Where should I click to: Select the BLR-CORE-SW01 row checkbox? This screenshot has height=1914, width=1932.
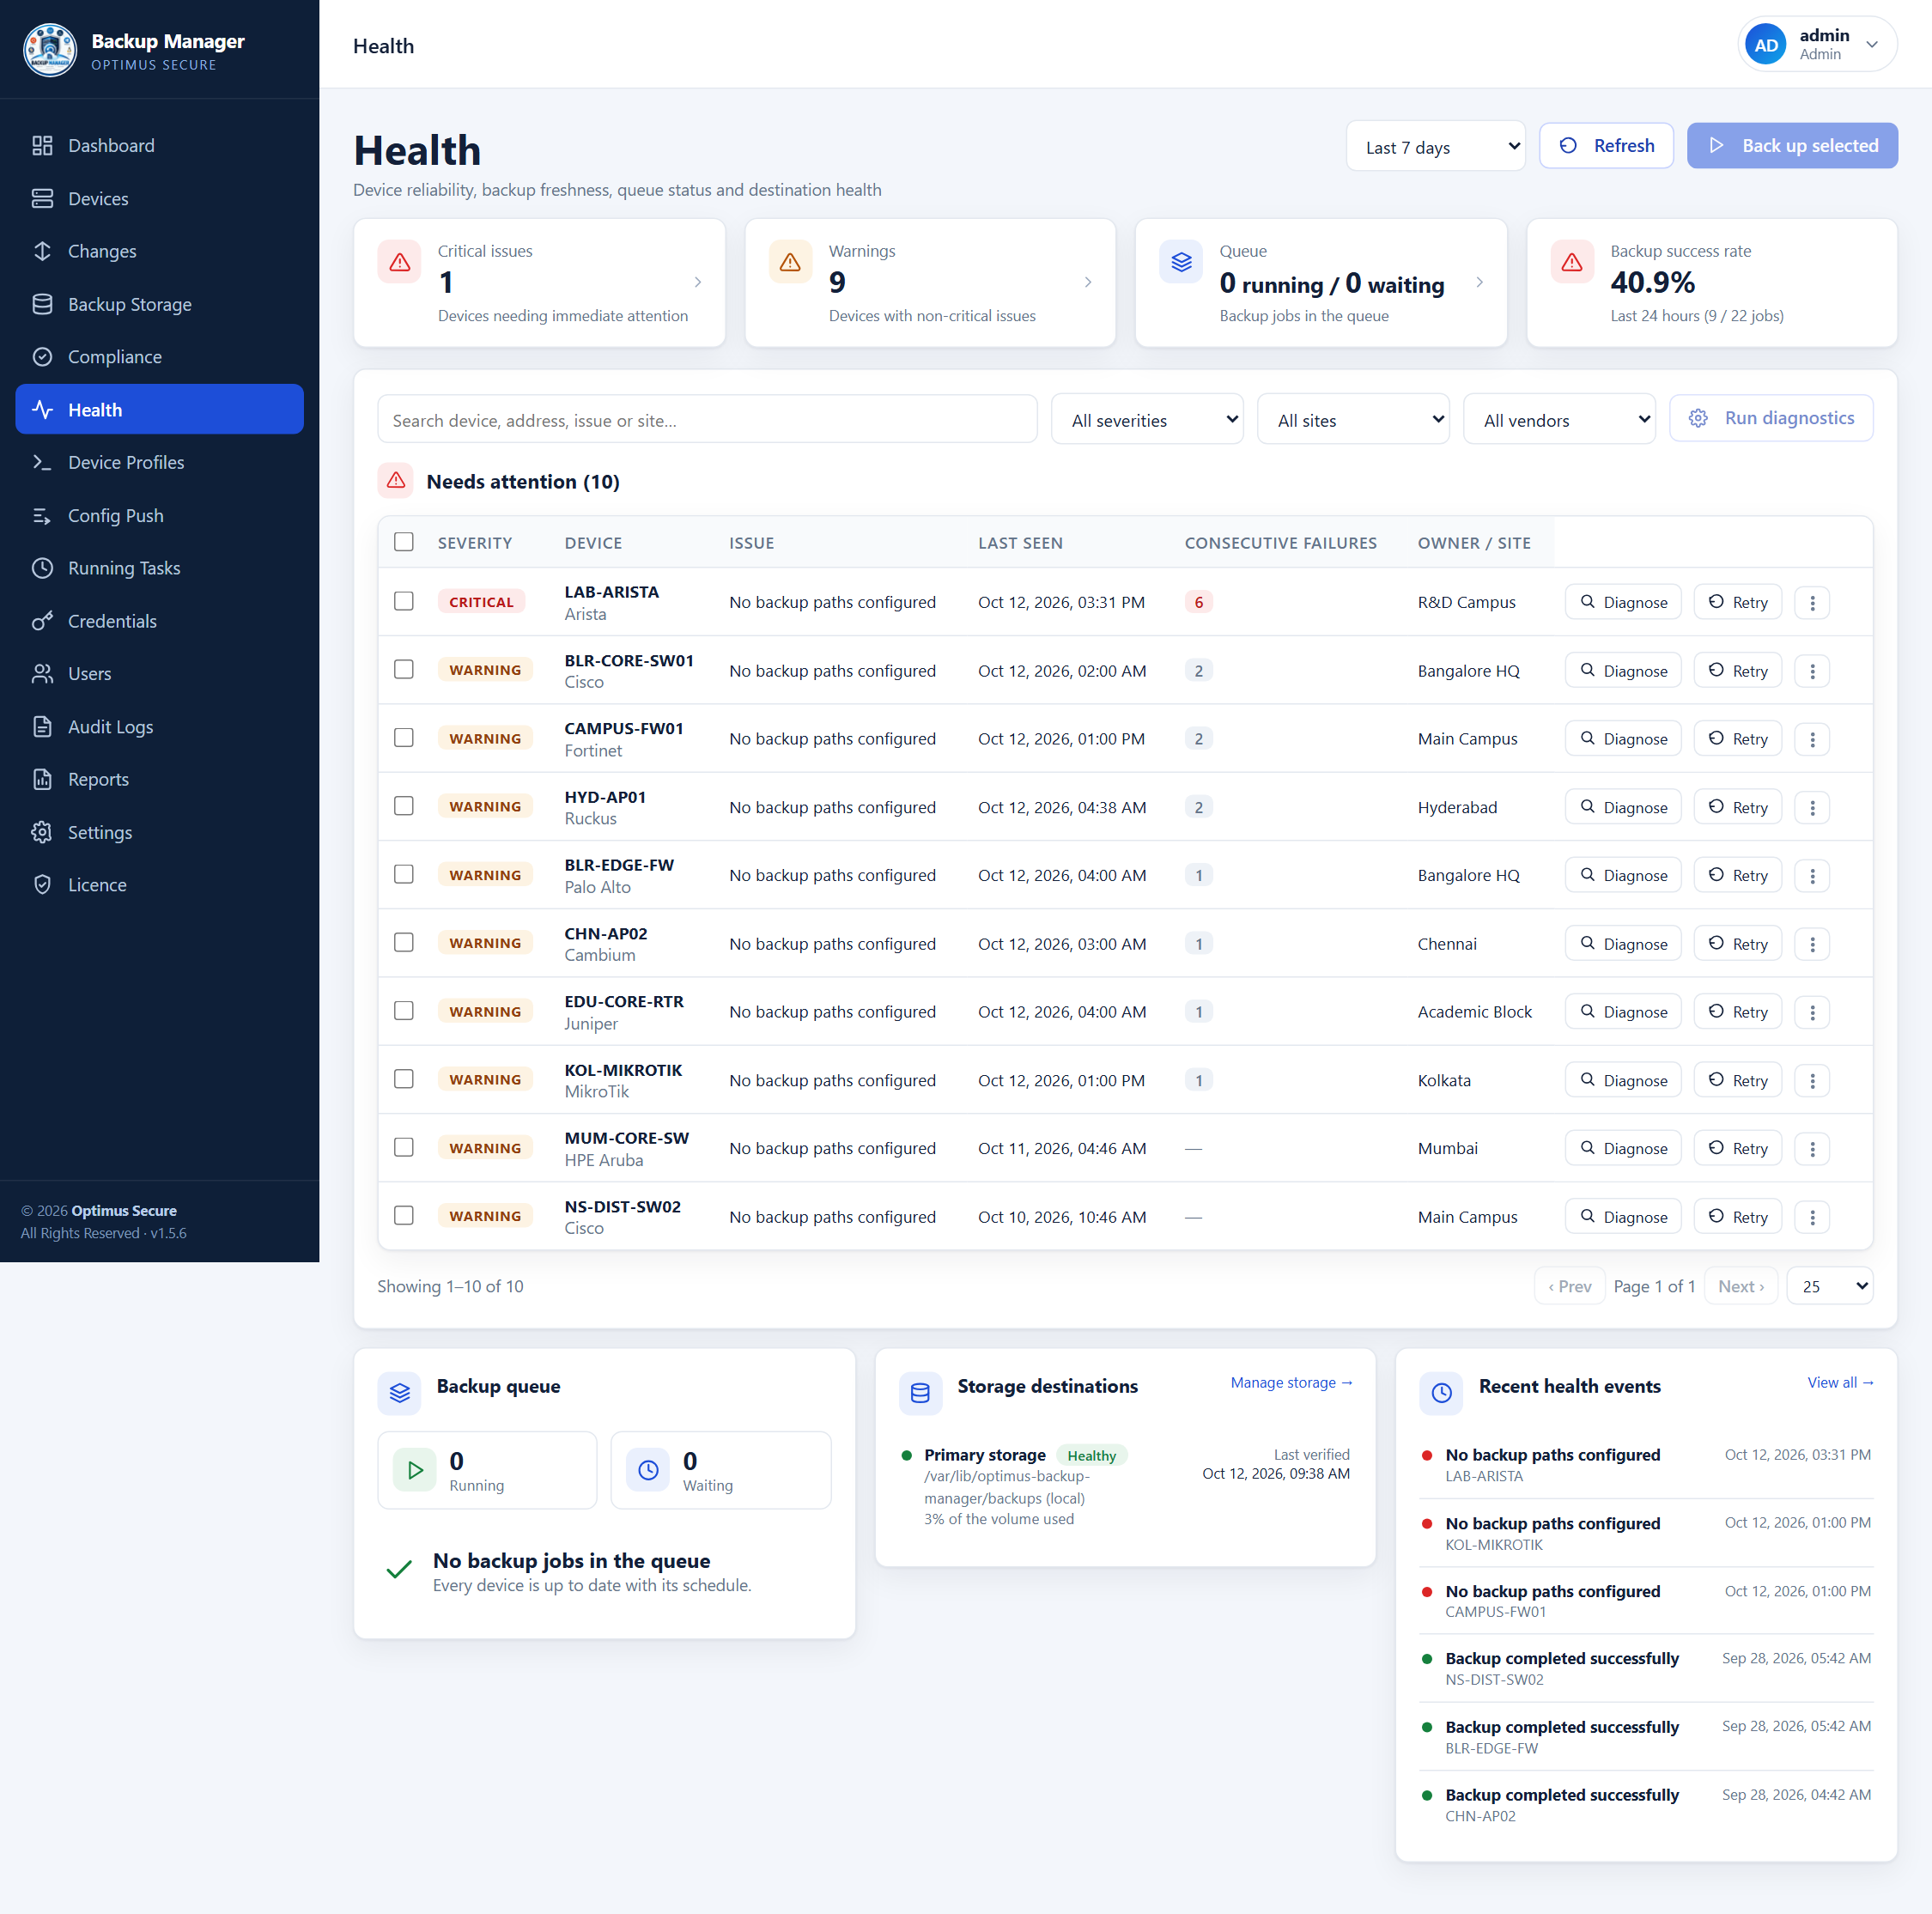pos(404,669)
